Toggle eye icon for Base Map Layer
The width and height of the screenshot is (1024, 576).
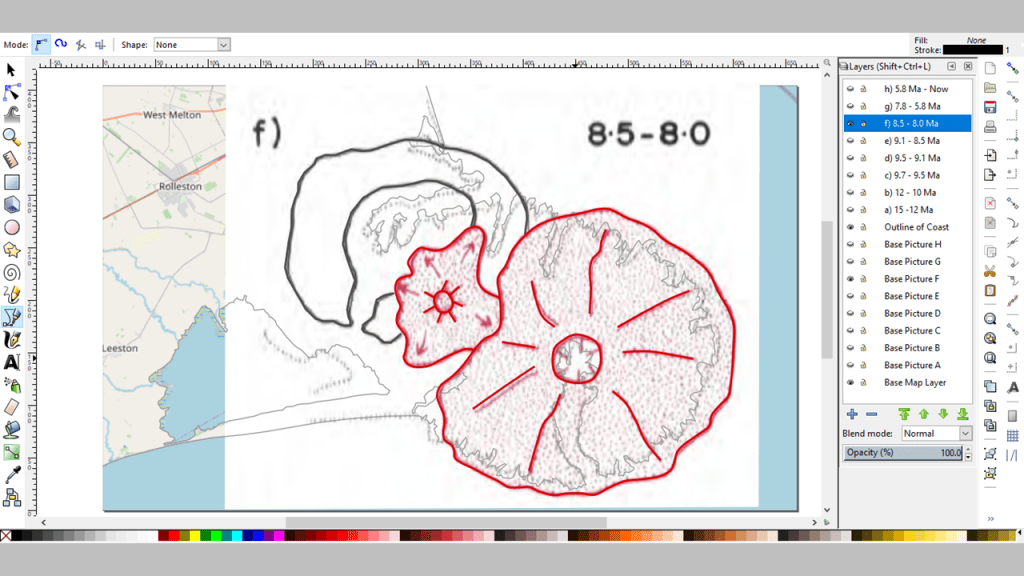(x=851, y=383)
